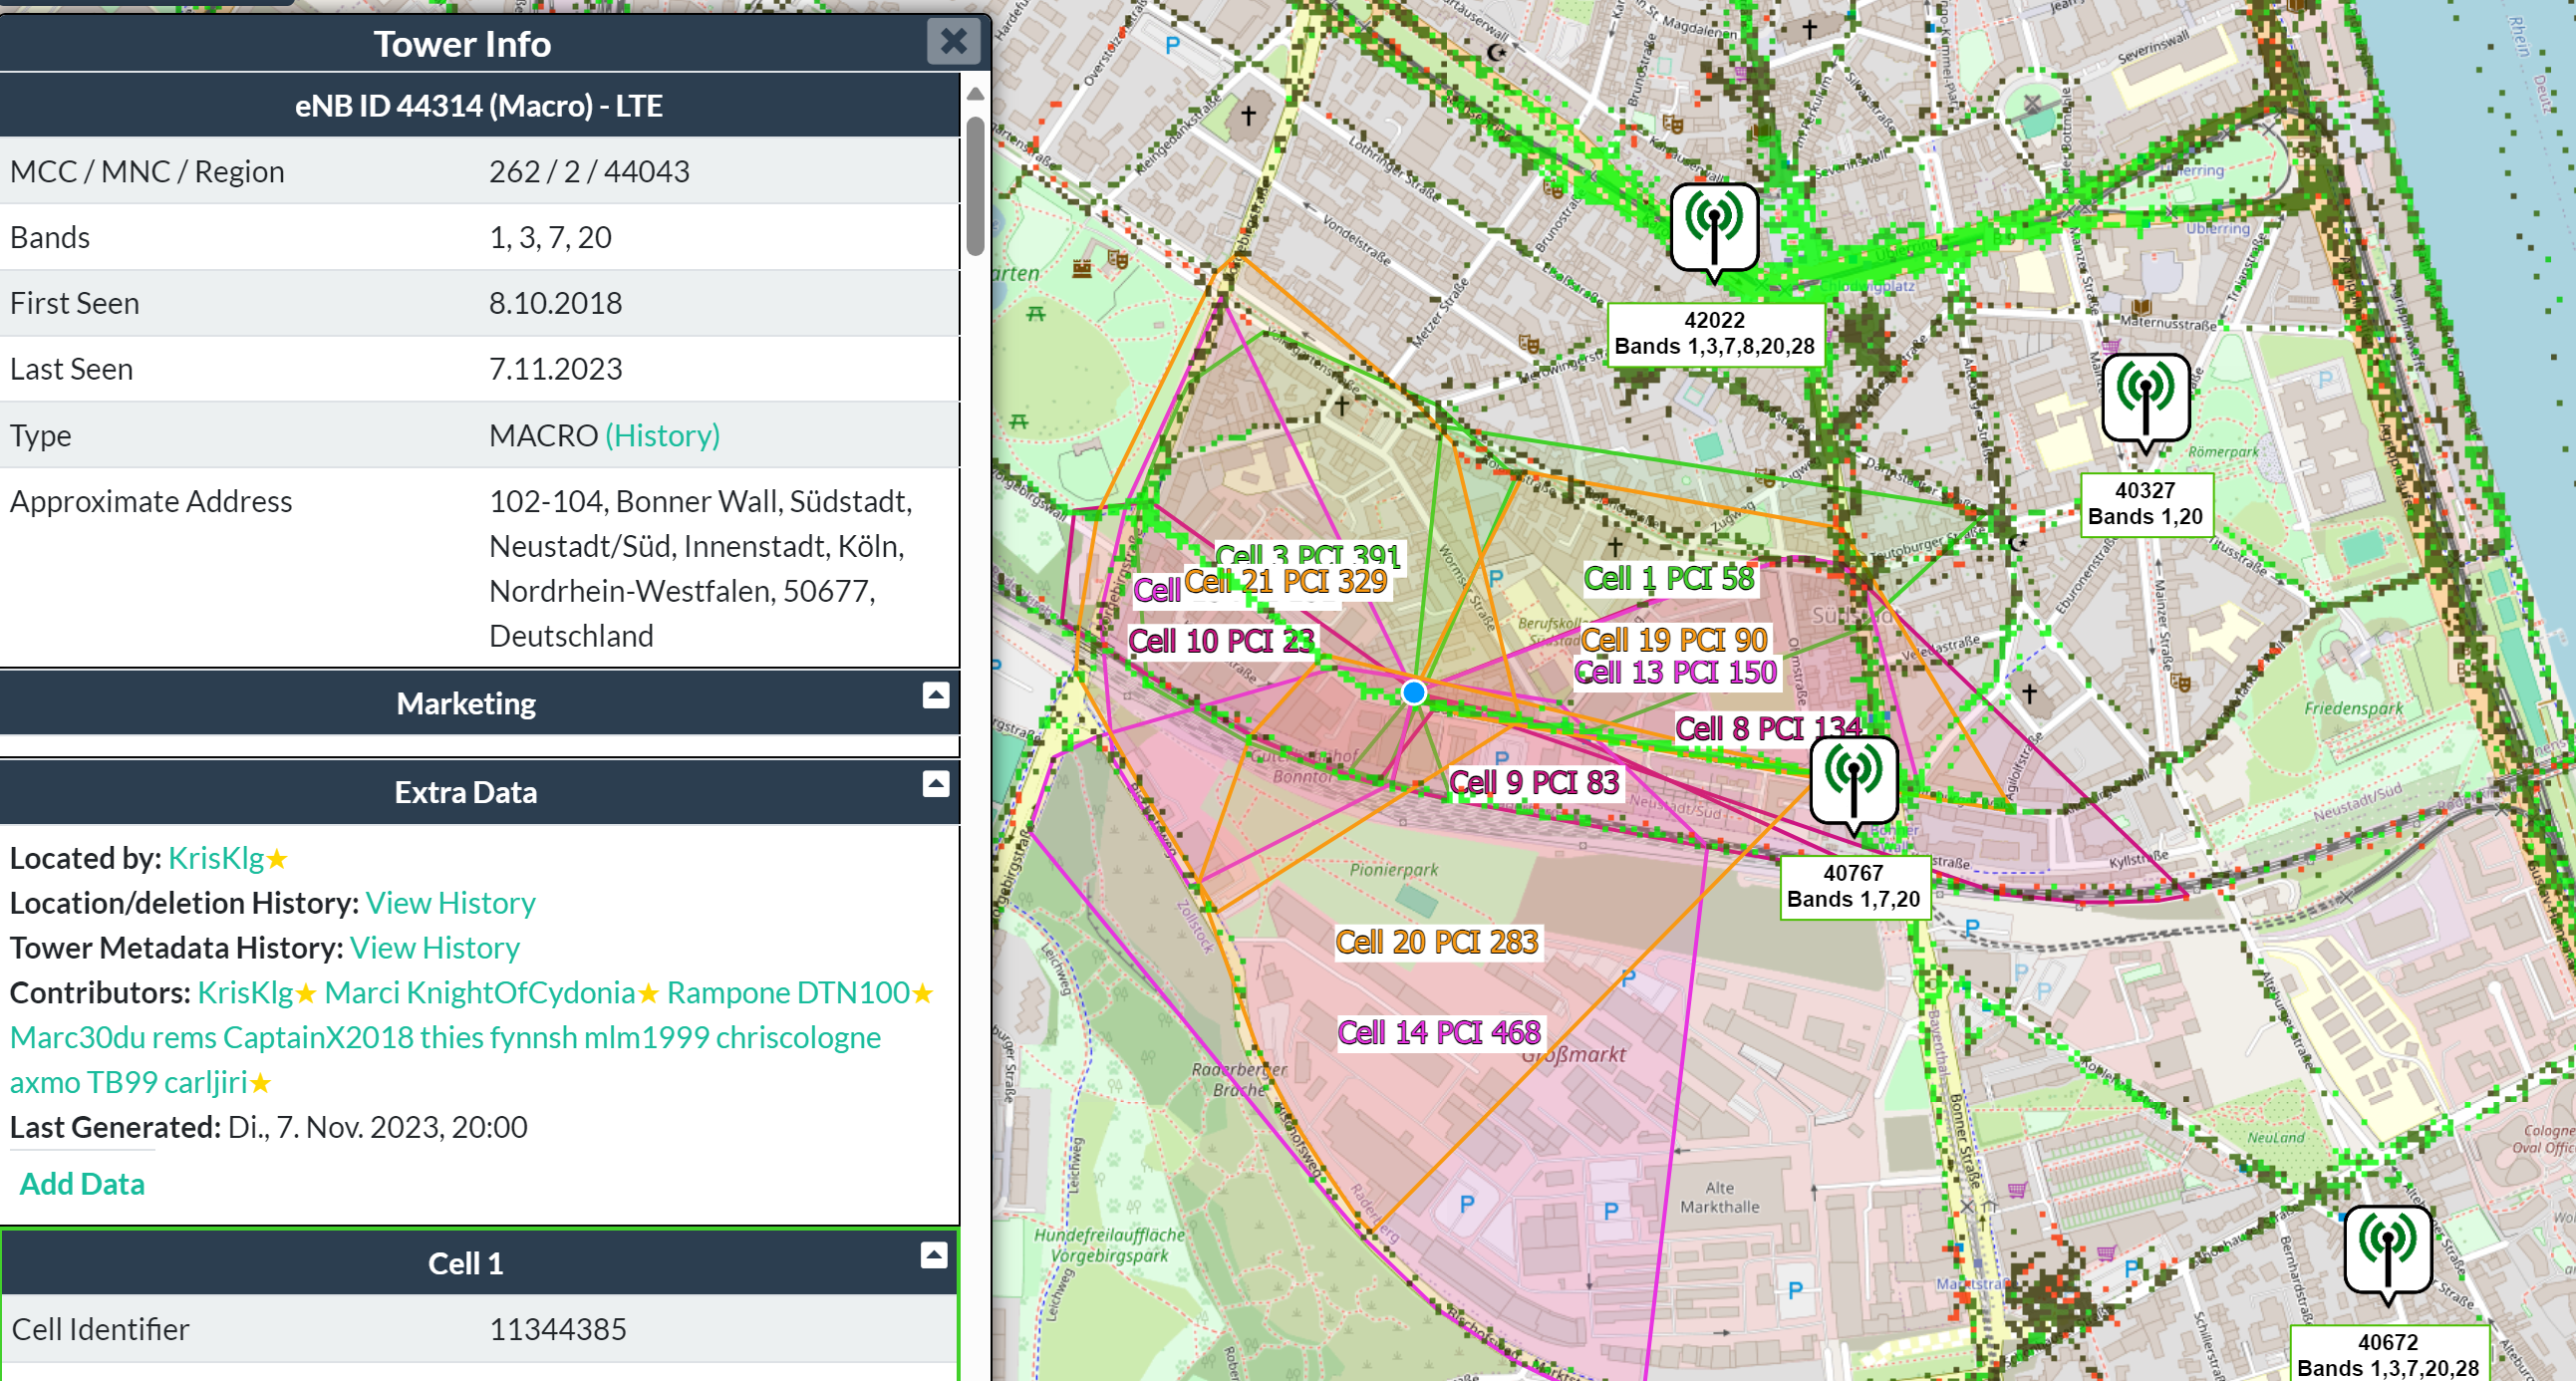The height and width of the screenshot is (1381, 2576).
Task: View Tower Metadata History
Action: 434,948
